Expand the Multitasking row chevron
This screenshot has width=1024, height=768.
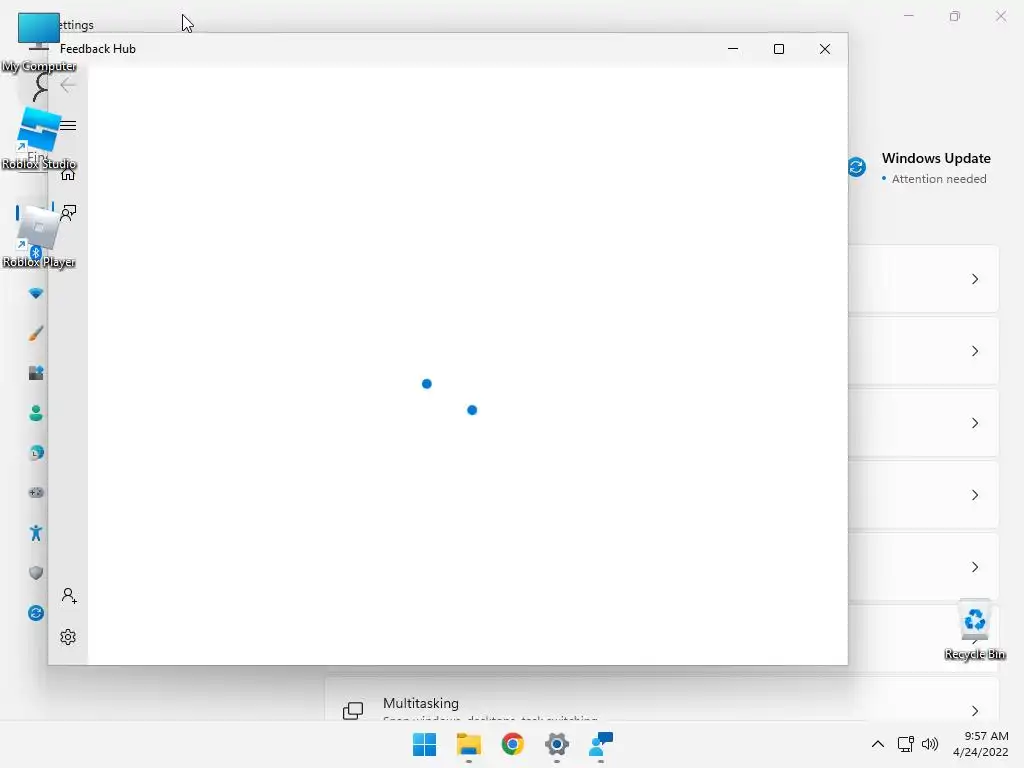tap(974, 711)
